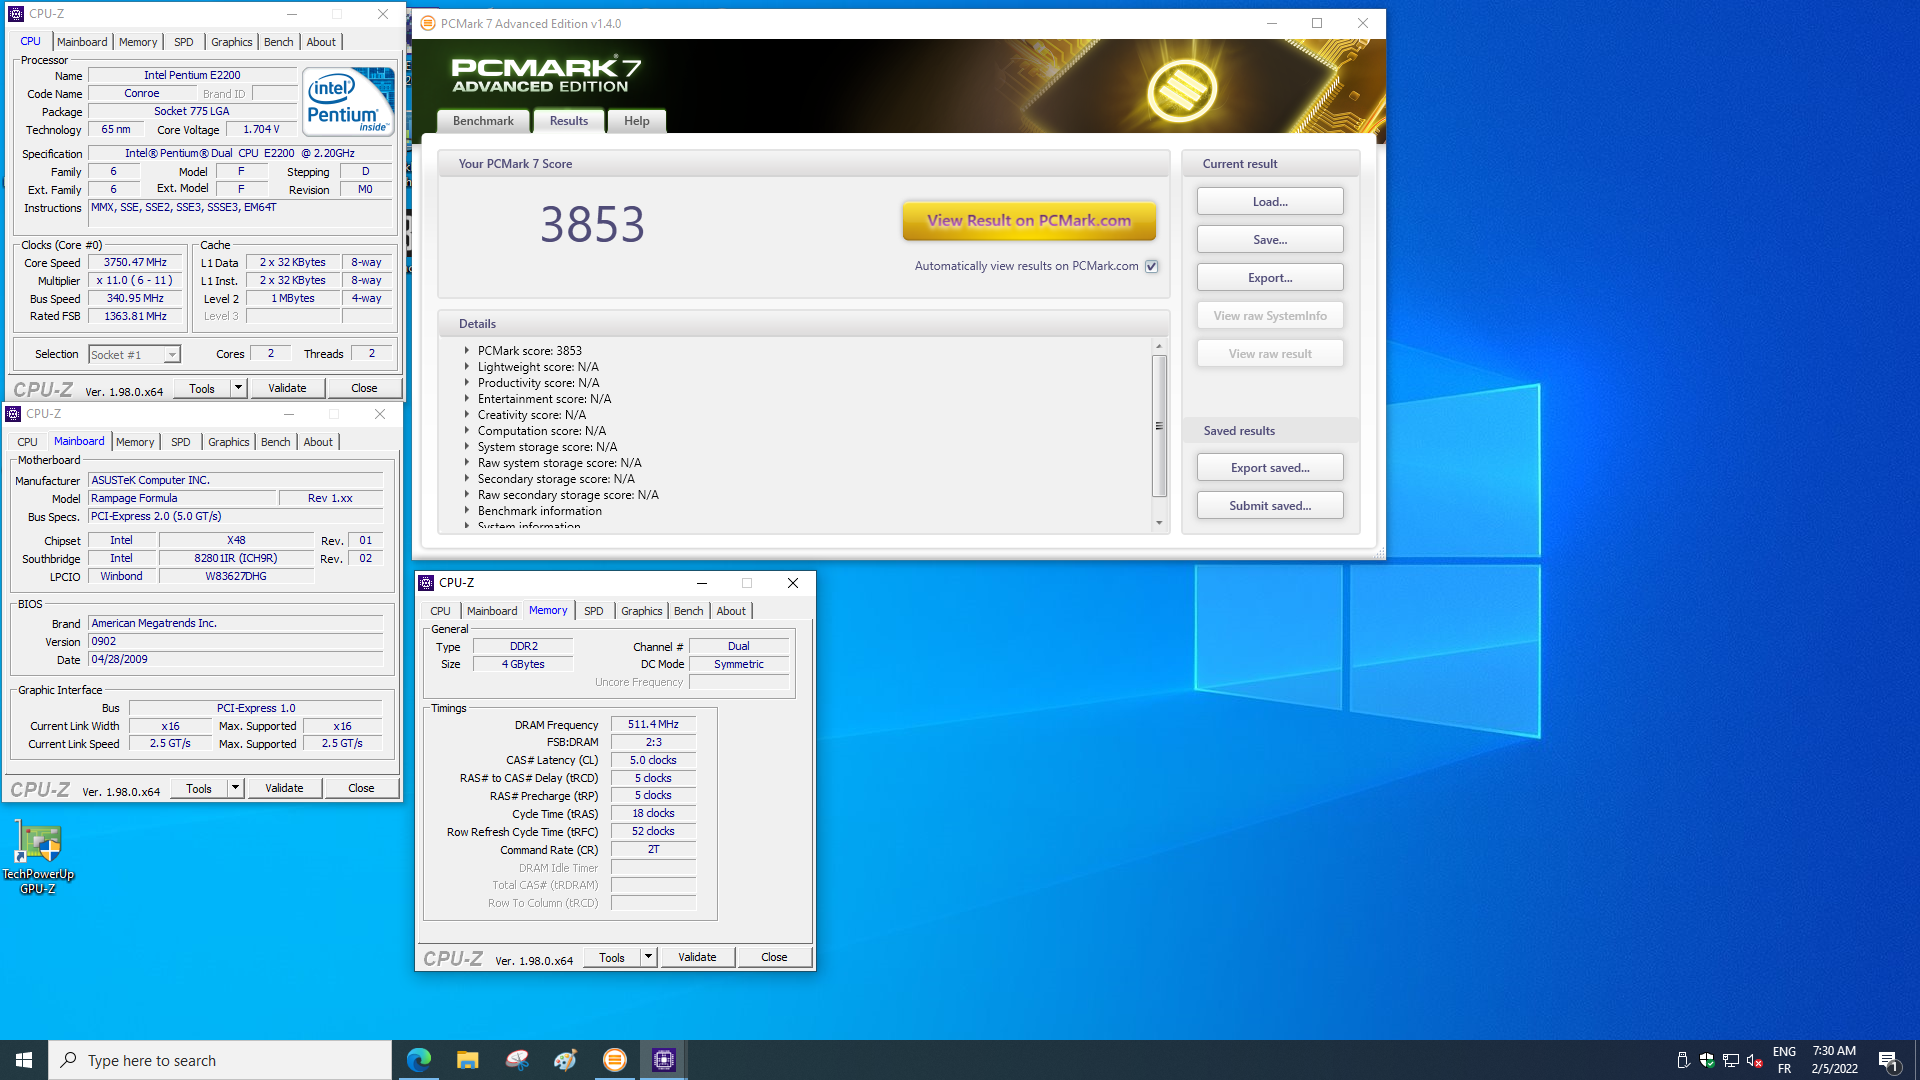Open the fourth pinned app on the taskbar
The image size is (1920, 1080).
pos(566,1060)
